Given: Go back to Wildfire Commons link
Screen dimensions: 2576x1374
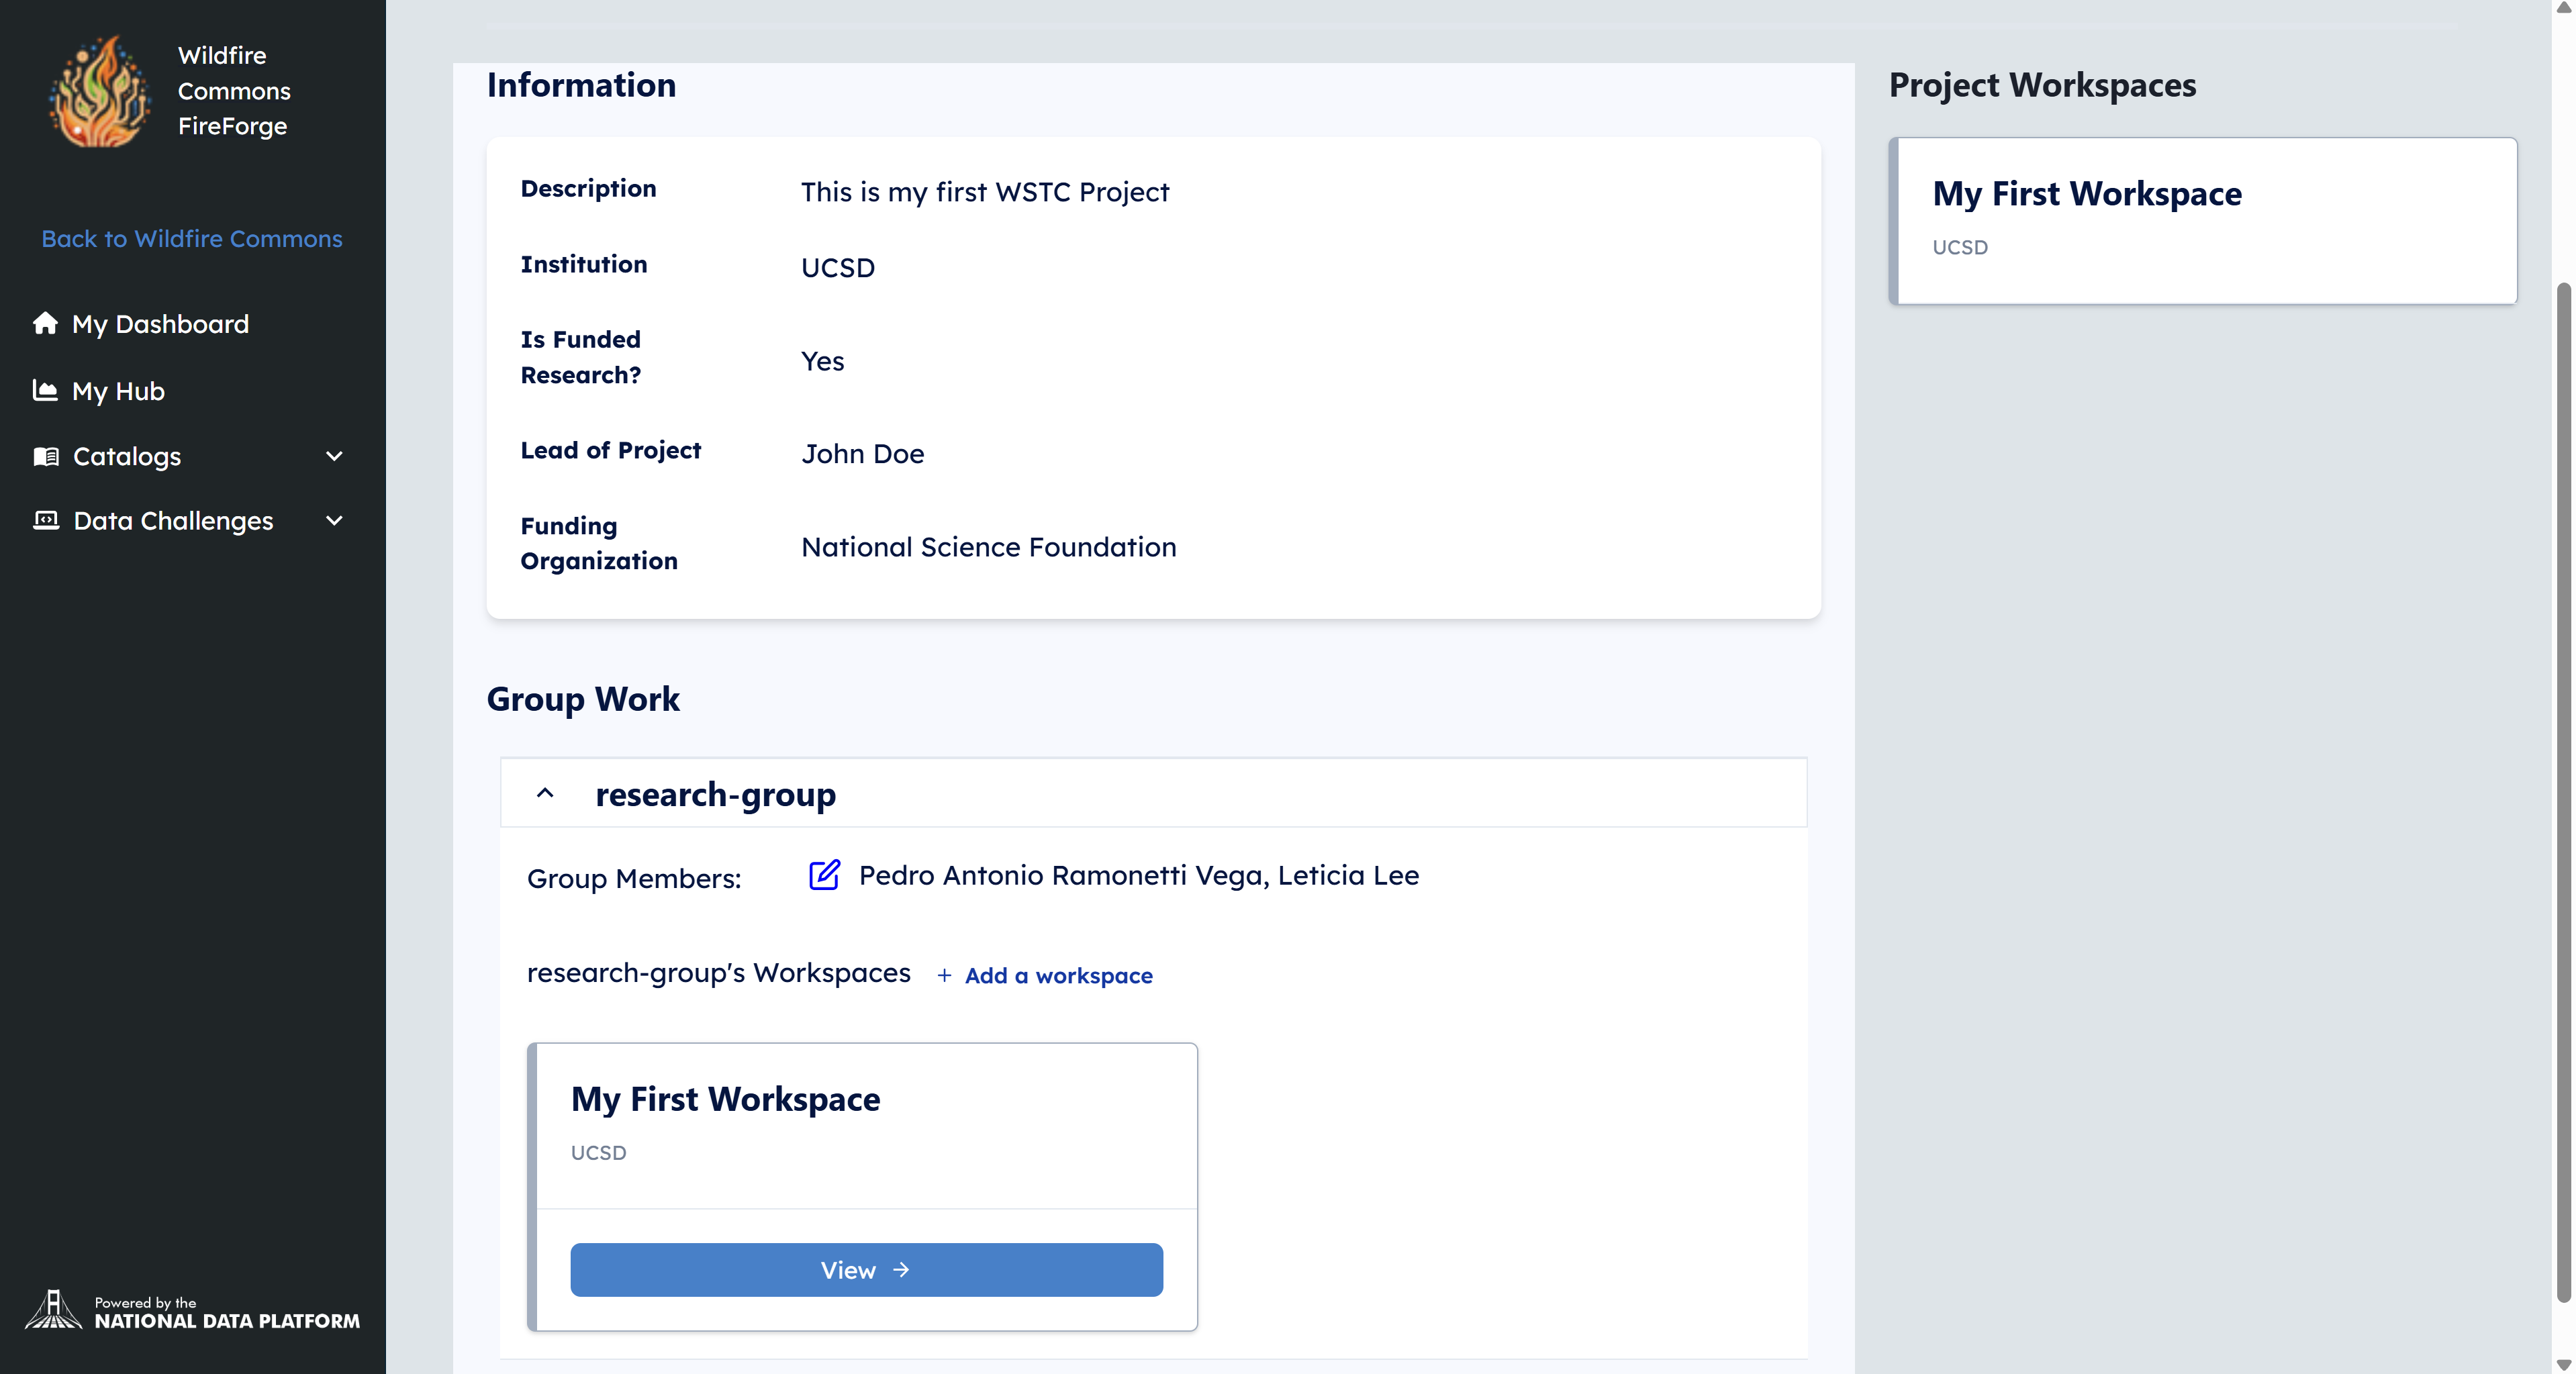Looking at the screenshot, I should pos(192,239).
